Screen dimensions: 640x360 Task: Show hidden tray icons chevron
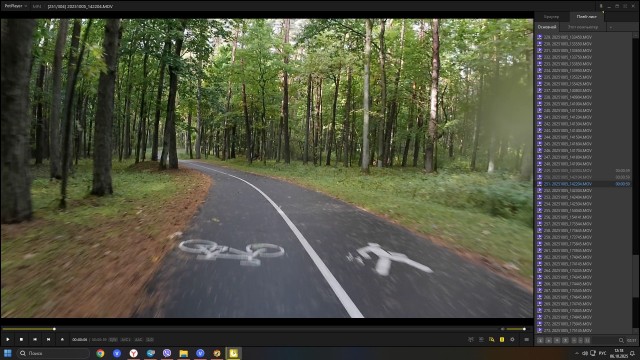576,353
